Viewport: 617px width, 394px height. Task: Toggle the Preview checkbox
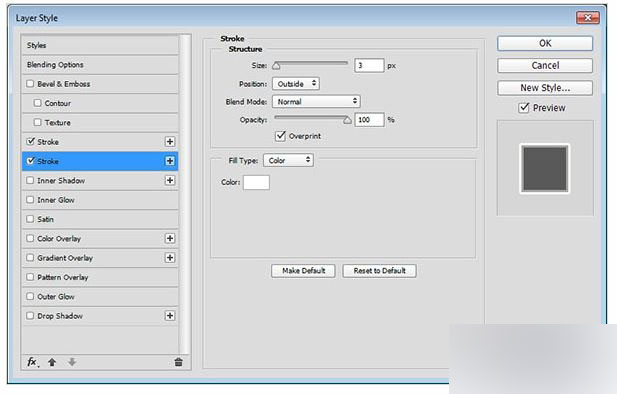(524, 107)
